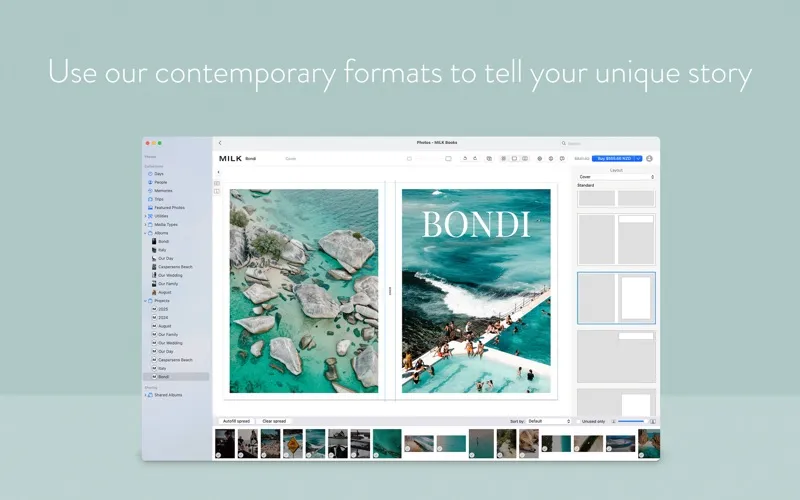This screenshot has width=800, height=500.
Task: Select the full-spread layout with a top-right caption
Action: point(616,356)
